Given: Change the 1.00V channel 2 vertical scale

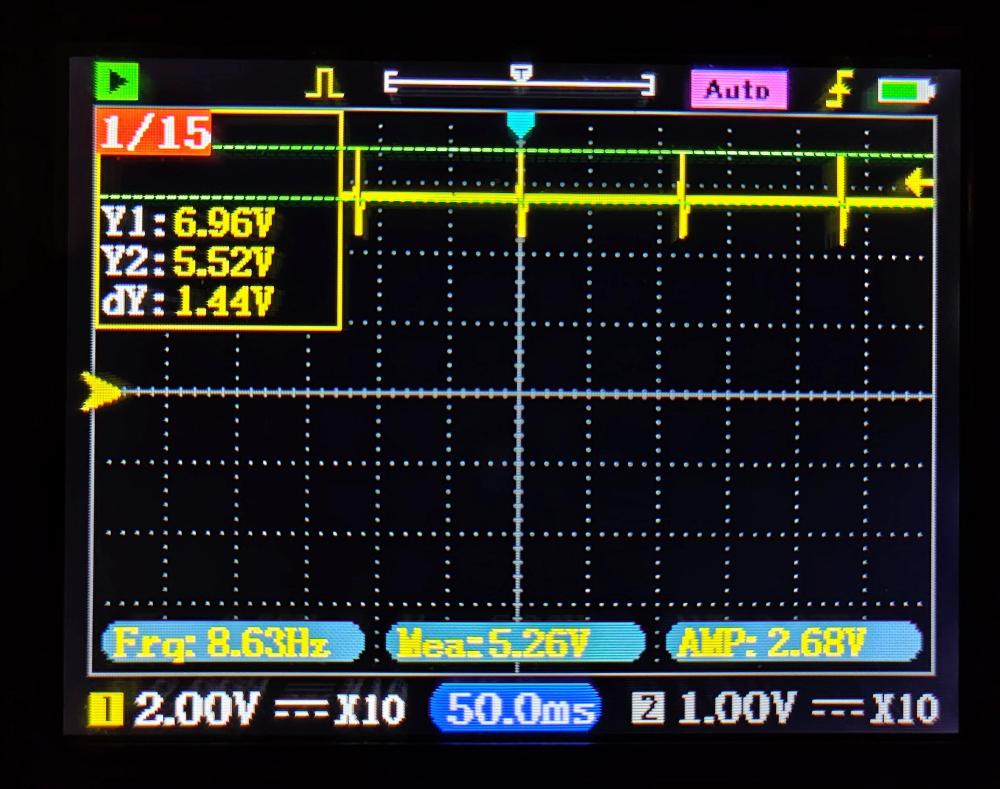Looking at the screenshot, I should tap(735, 709).
